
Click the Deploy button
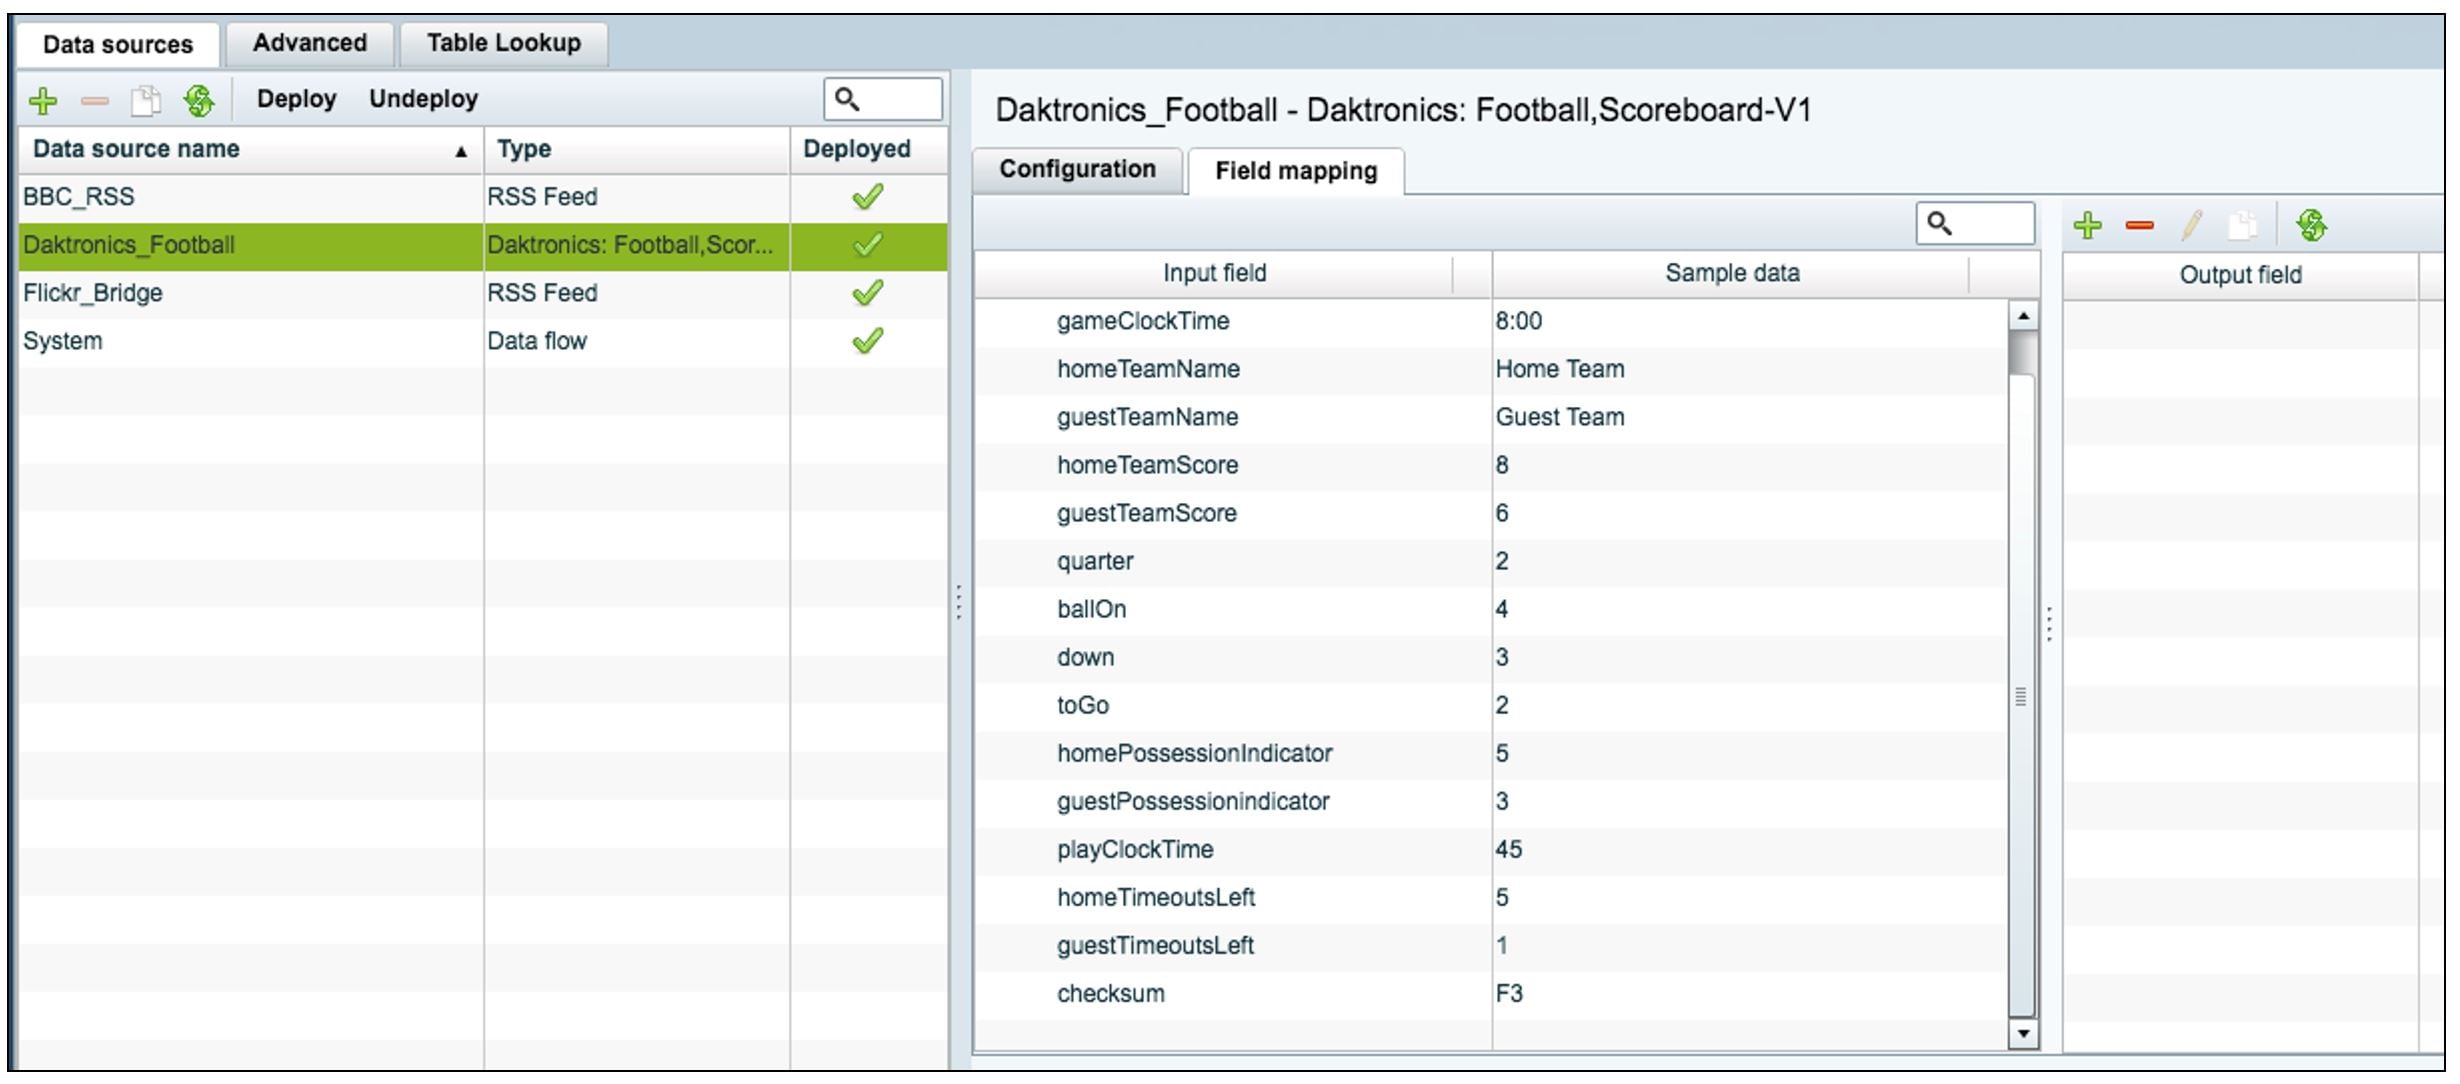click(x=296, y=99)
